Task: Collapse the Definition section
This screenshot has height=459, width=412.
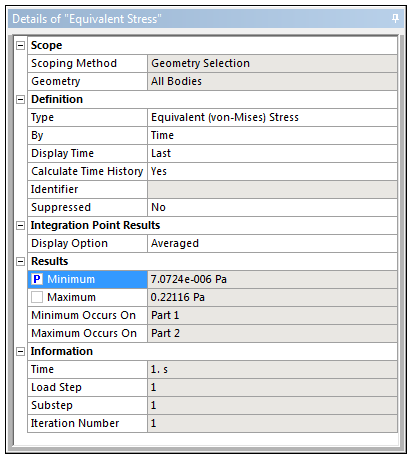Action: [21, 99]
